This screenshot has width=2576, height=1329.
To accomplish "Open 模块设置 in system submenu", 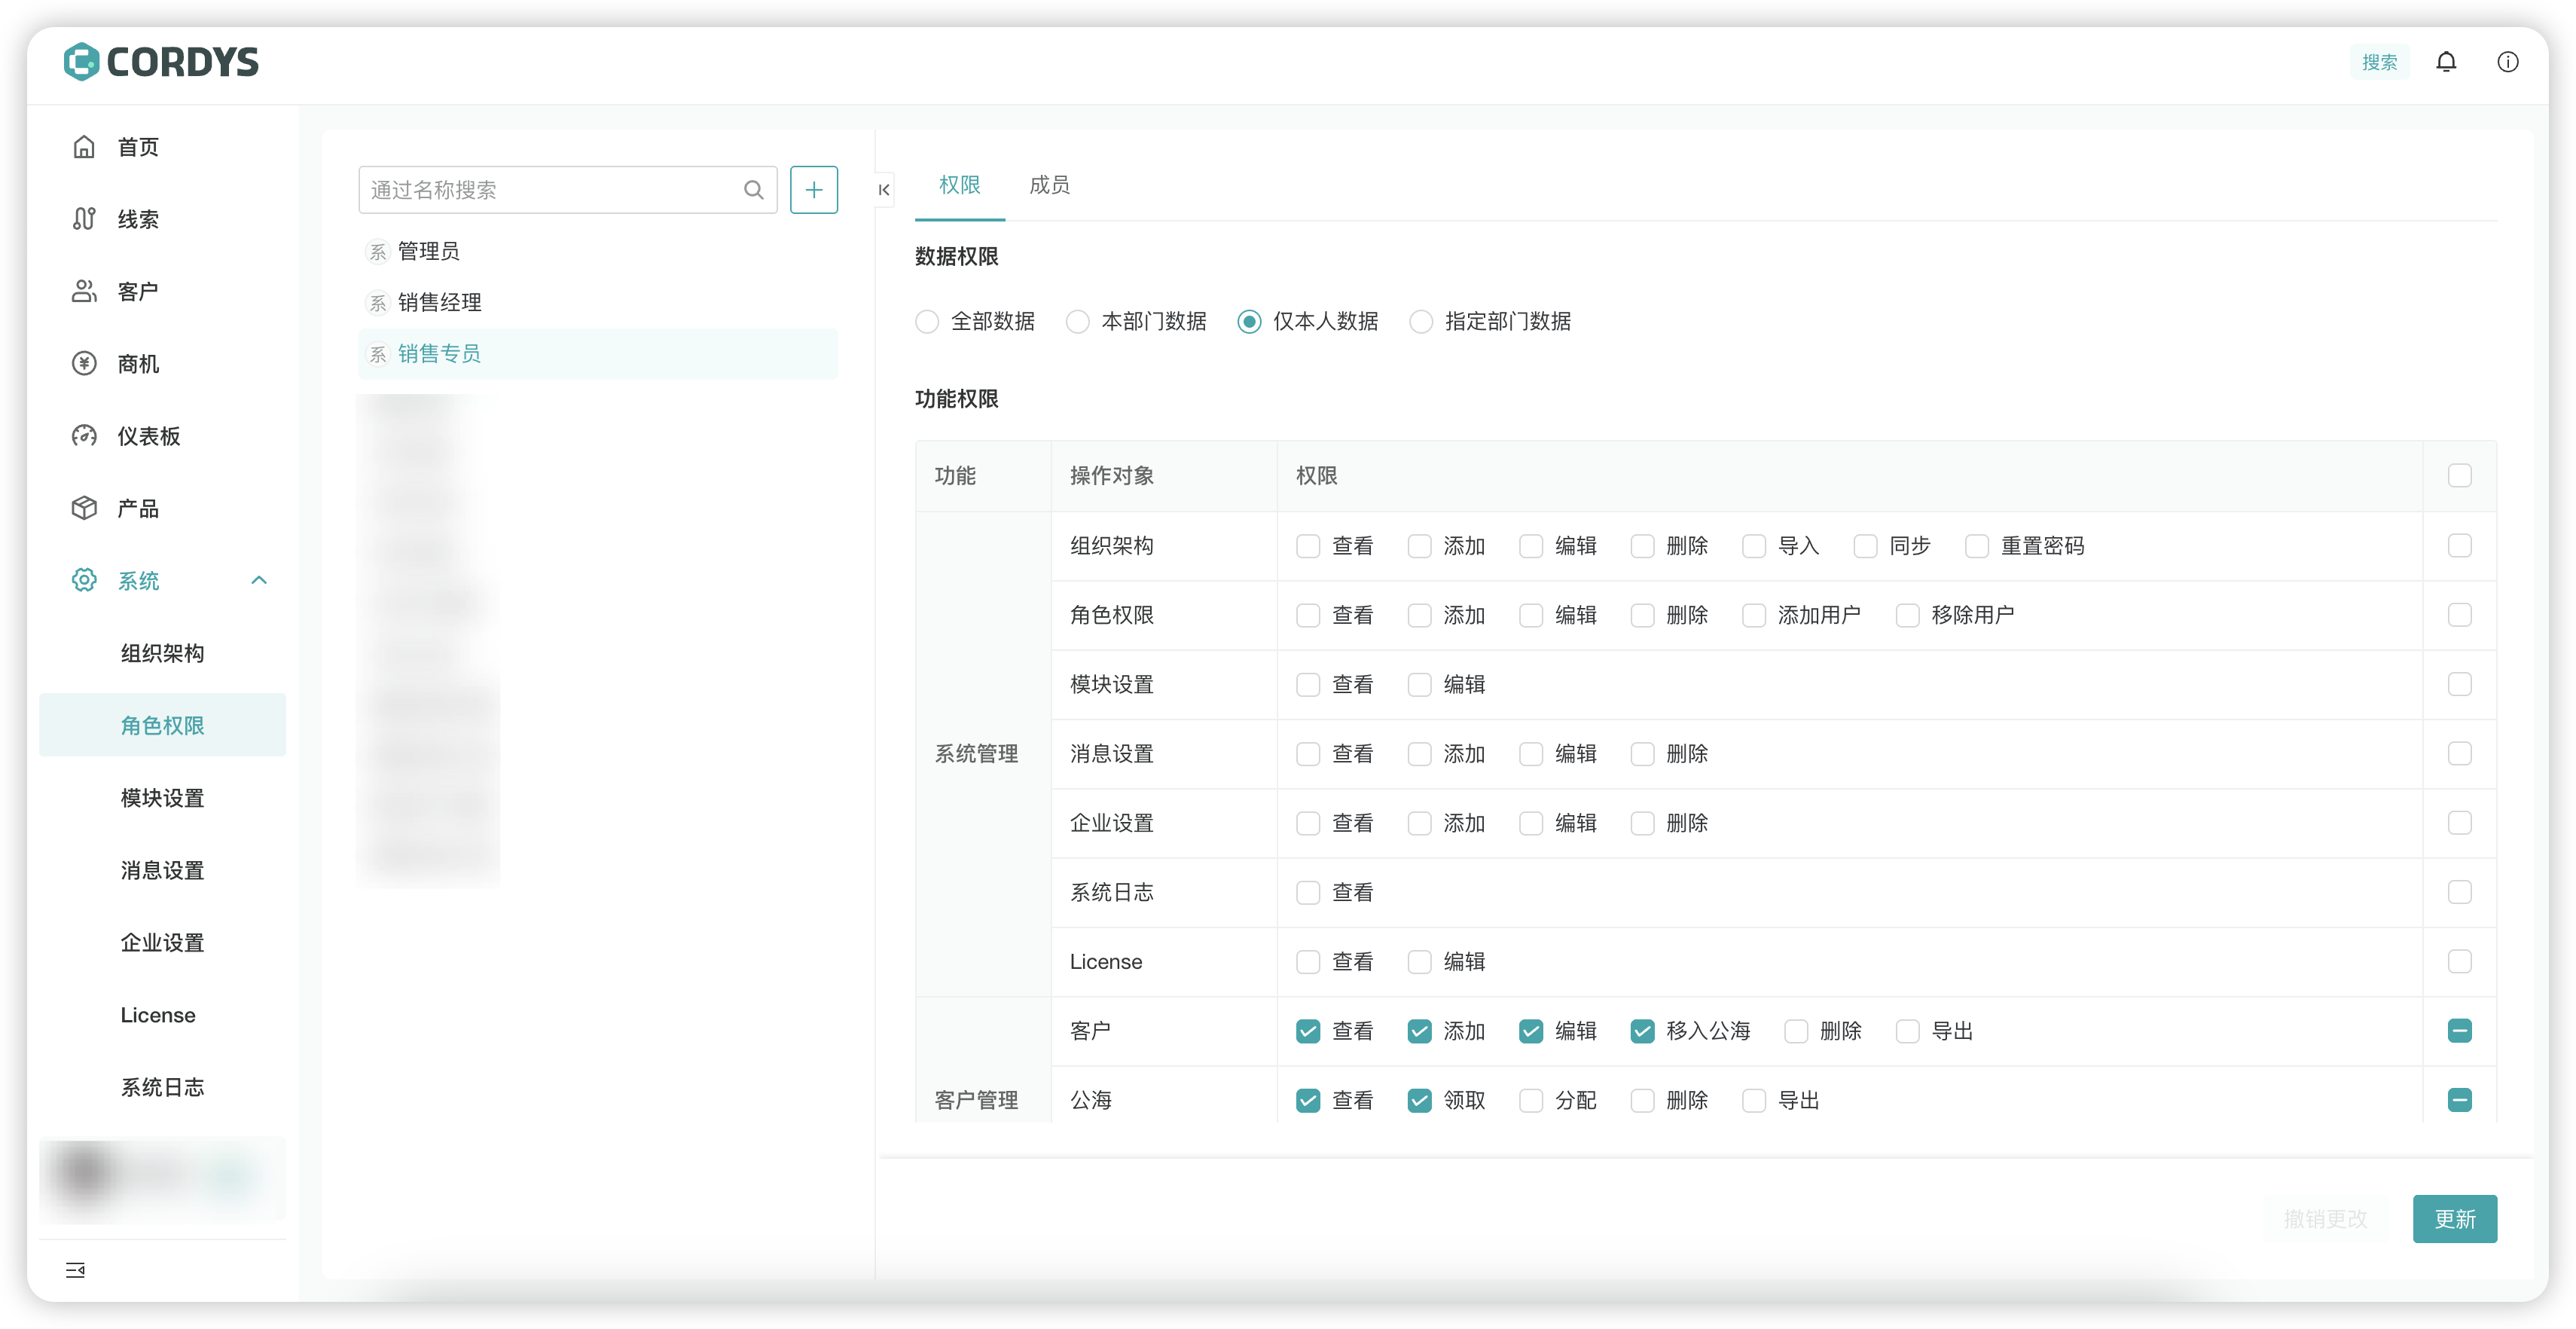I will coord(162,798).
